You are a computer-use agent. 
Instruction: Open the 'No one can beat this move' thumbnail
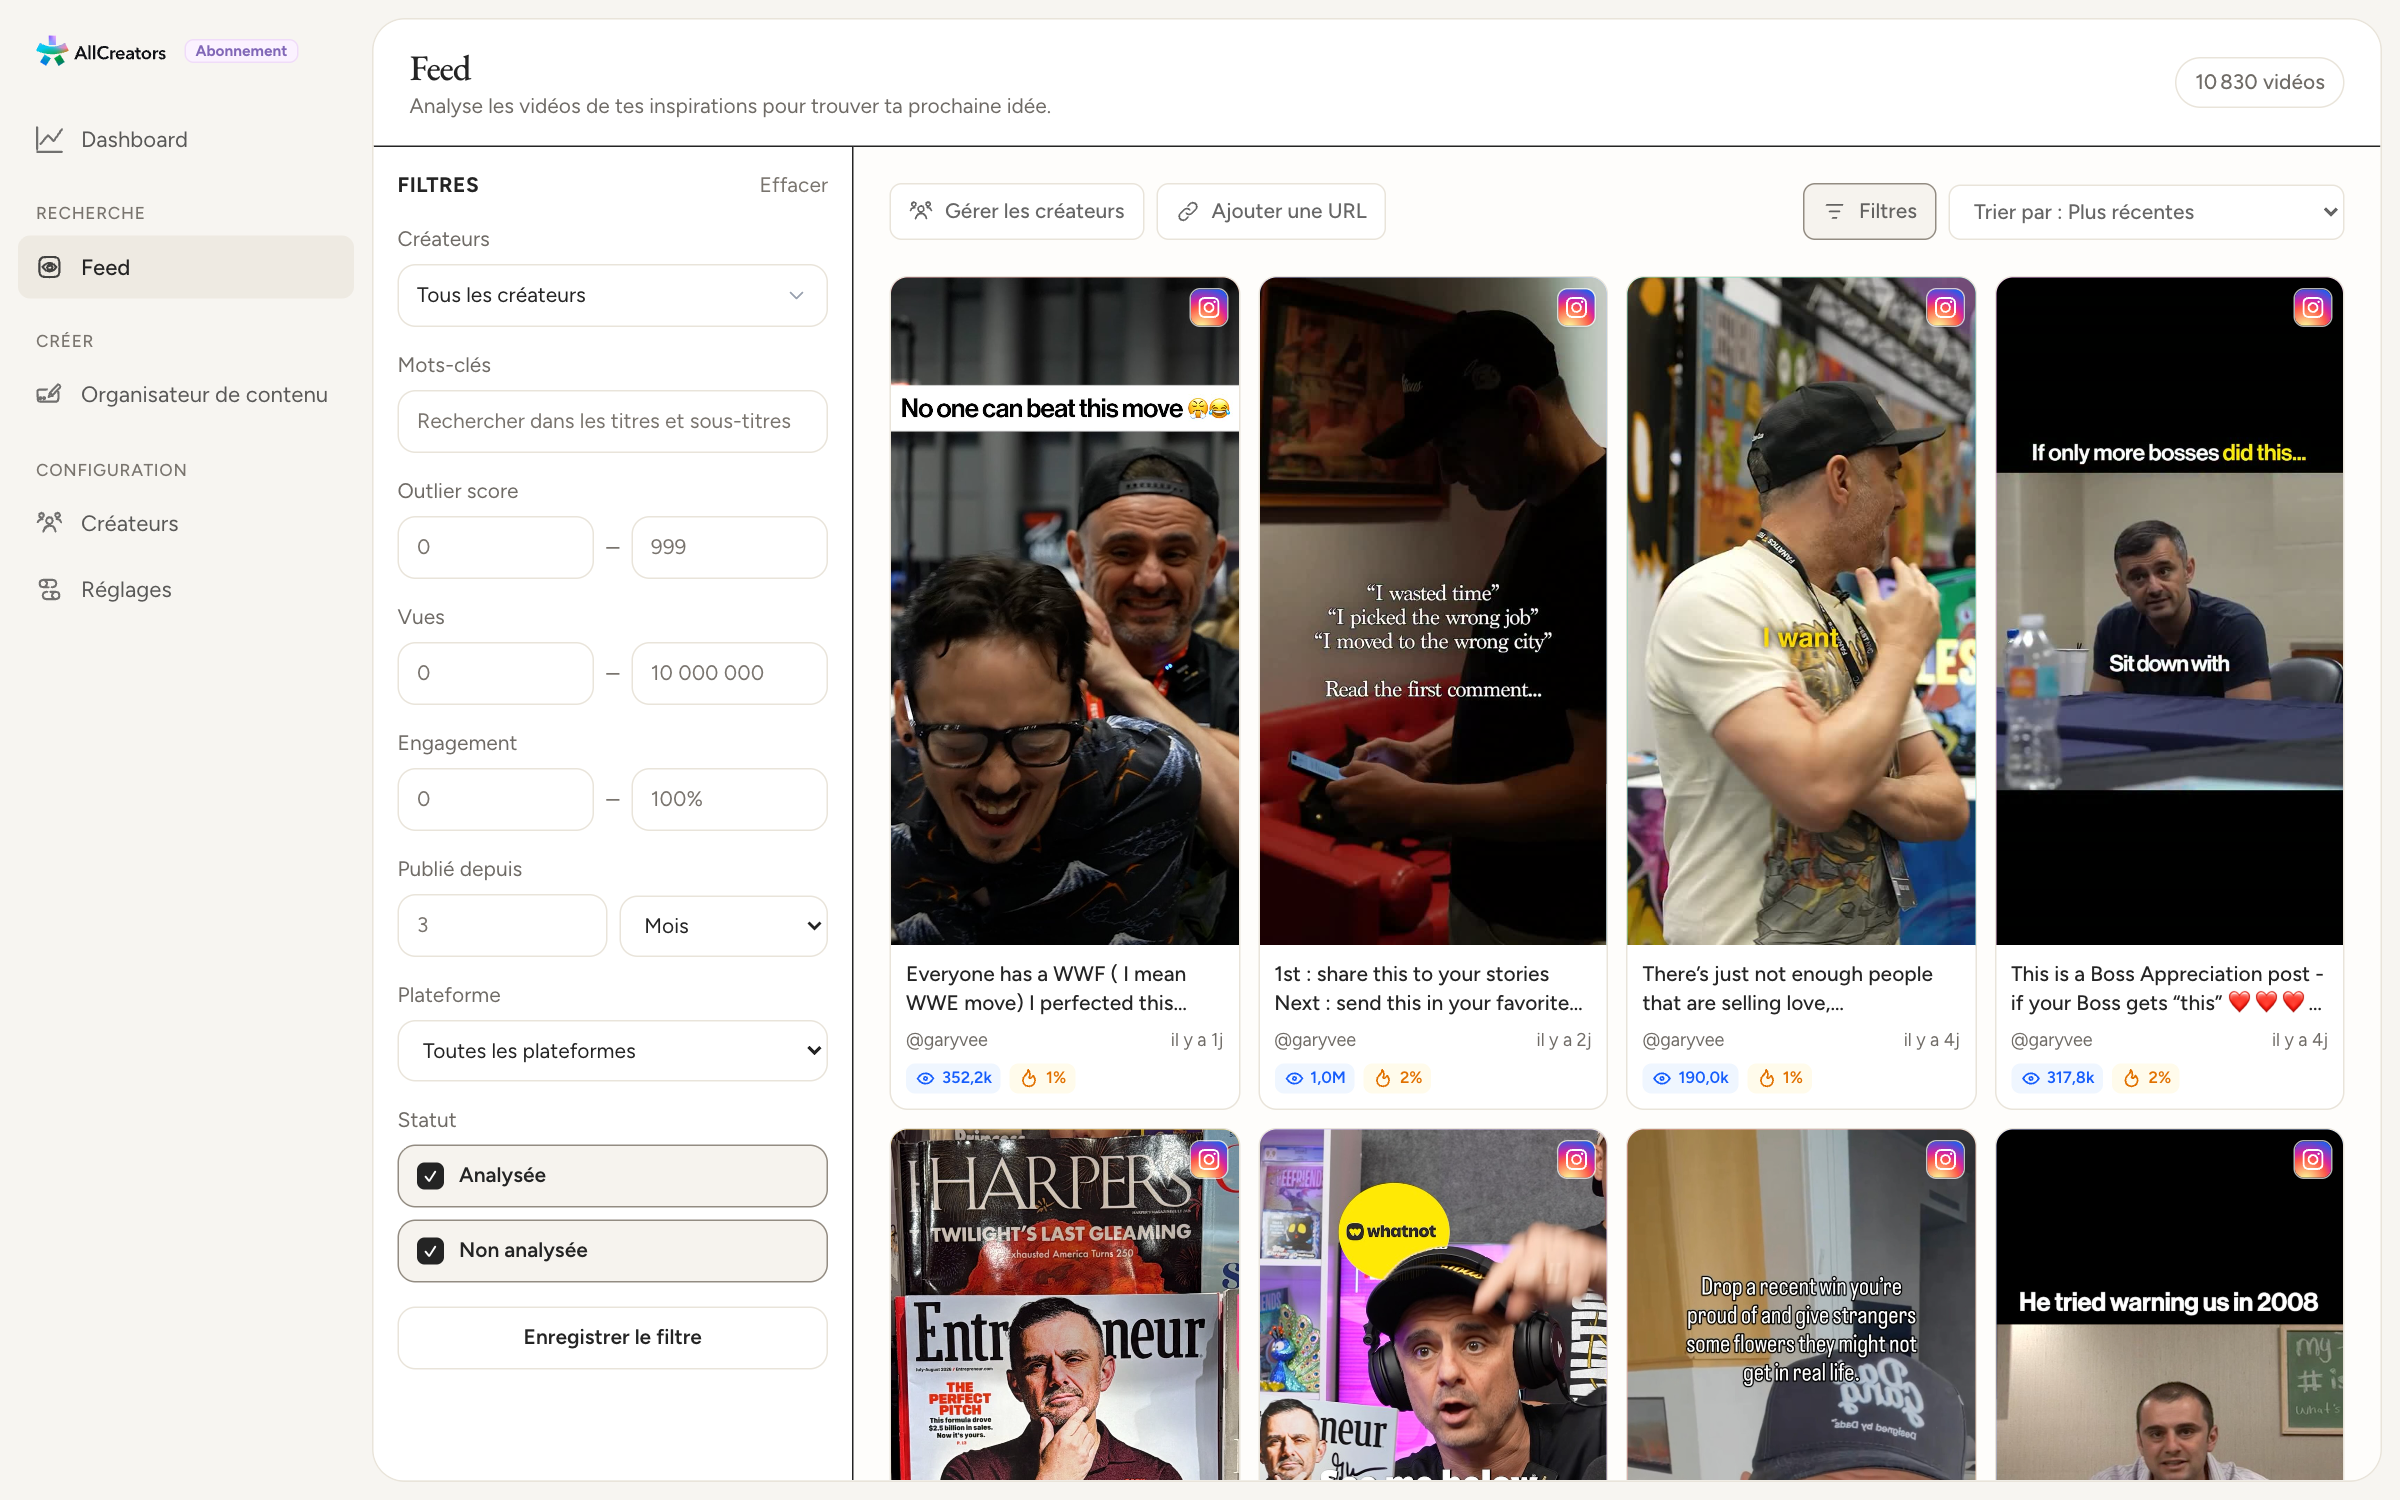coord(1064,611)
